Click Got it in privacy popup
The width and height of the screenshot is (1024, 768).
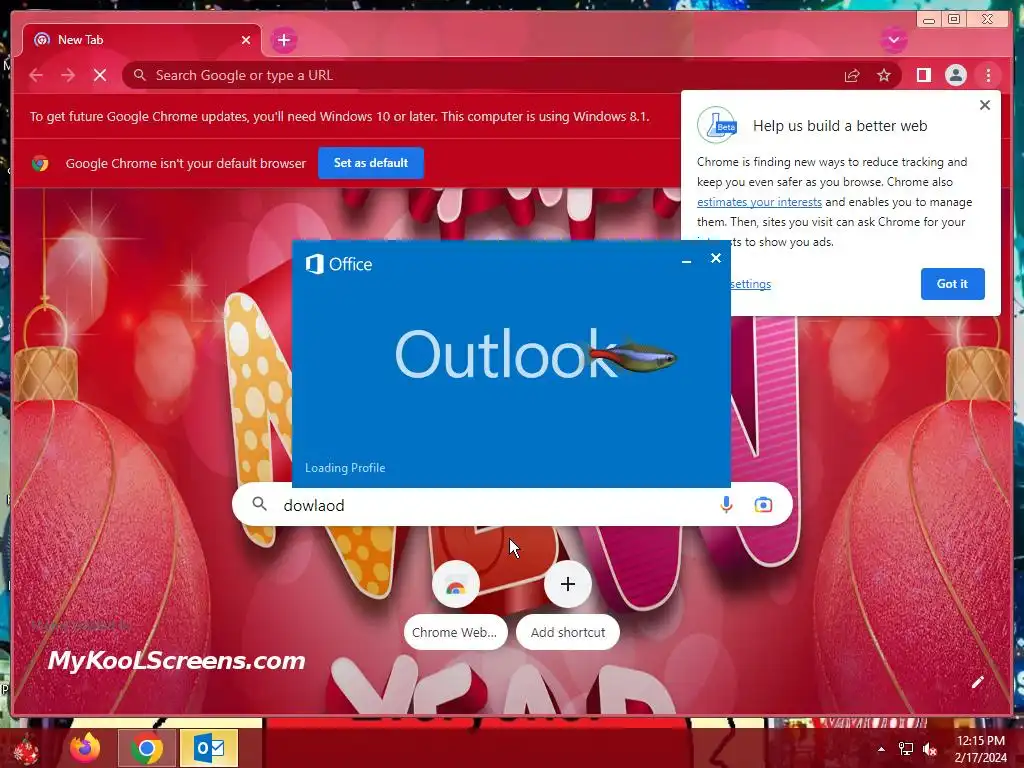tap(952, 284)
